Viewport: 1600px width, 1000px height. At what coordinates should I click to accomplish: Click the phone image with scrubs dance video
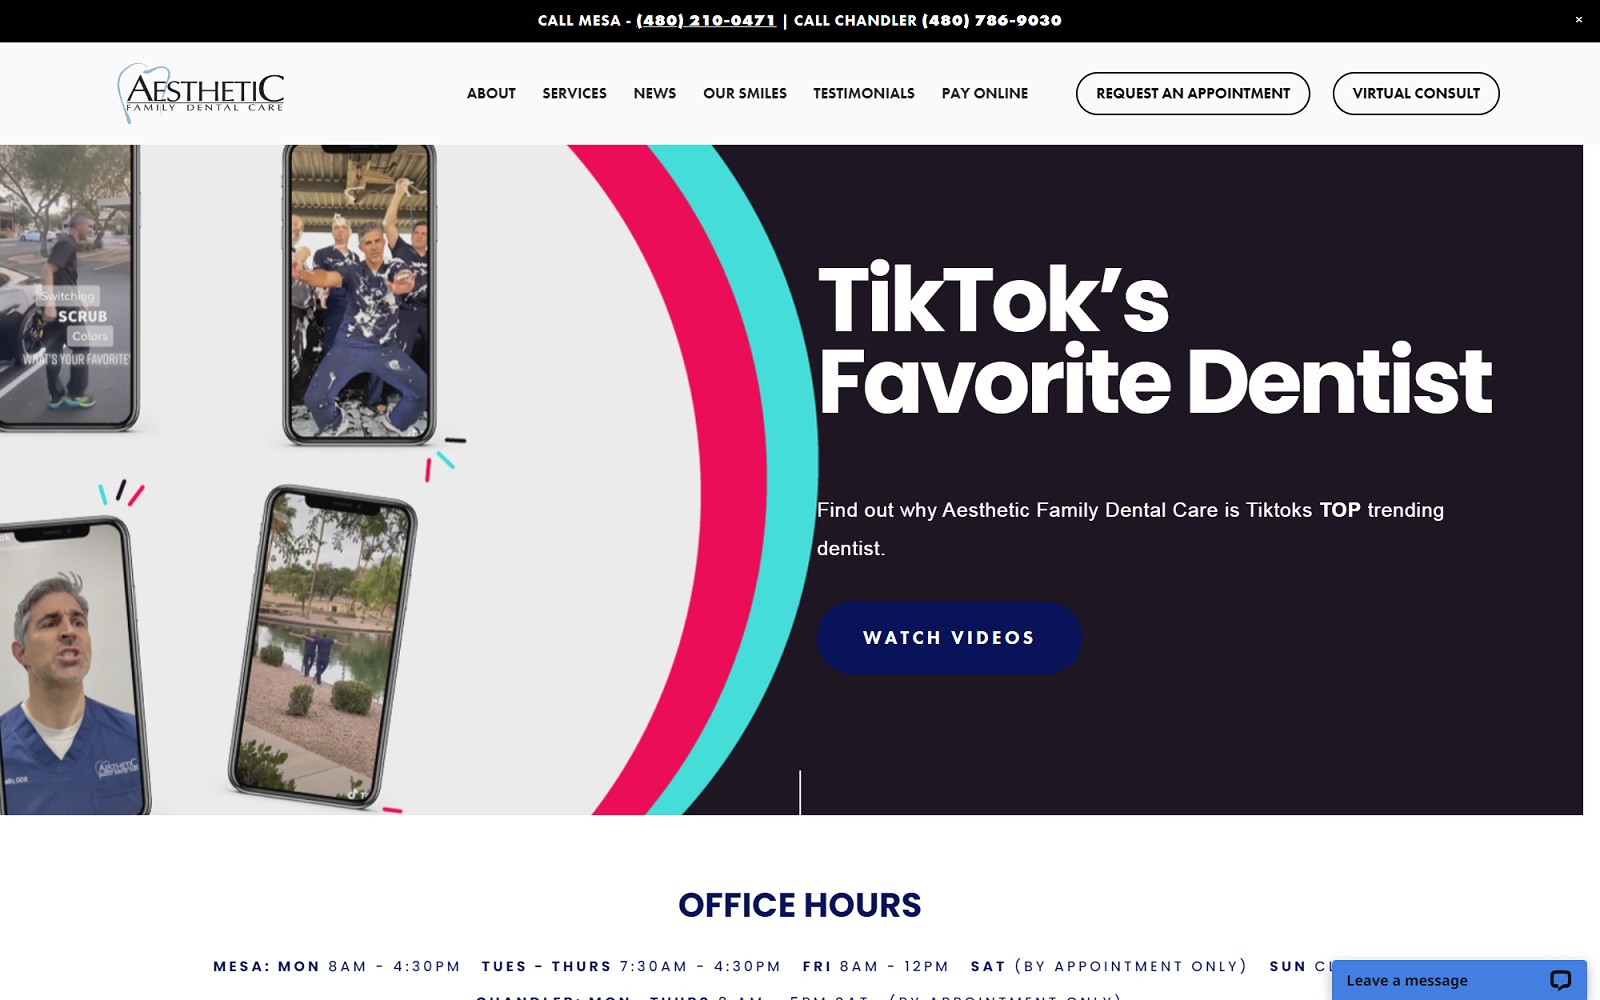coord(360,295)
